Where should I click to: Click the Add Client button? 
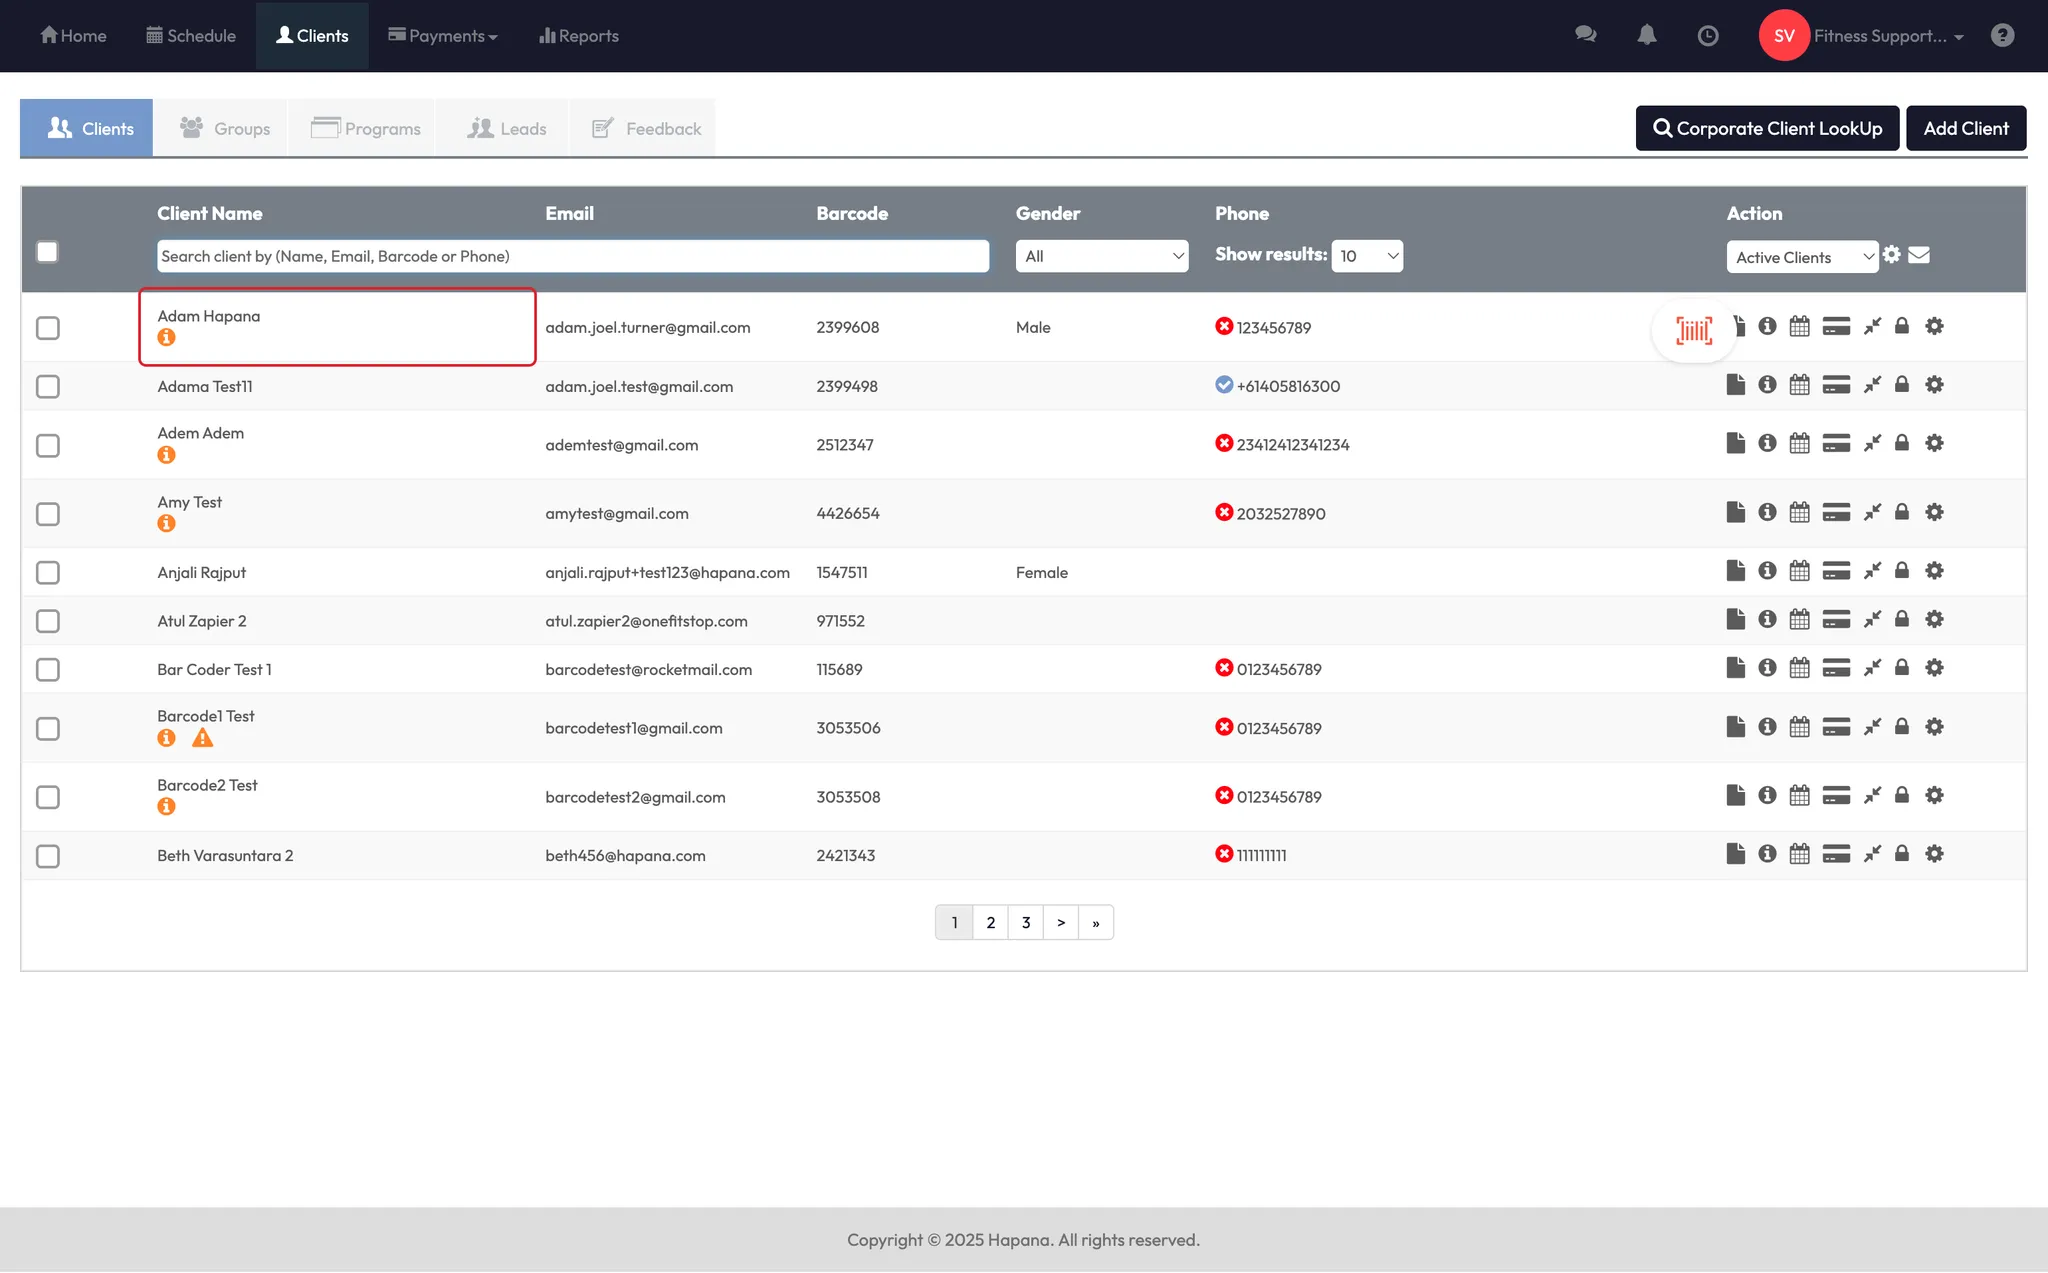pos(1965,128)
